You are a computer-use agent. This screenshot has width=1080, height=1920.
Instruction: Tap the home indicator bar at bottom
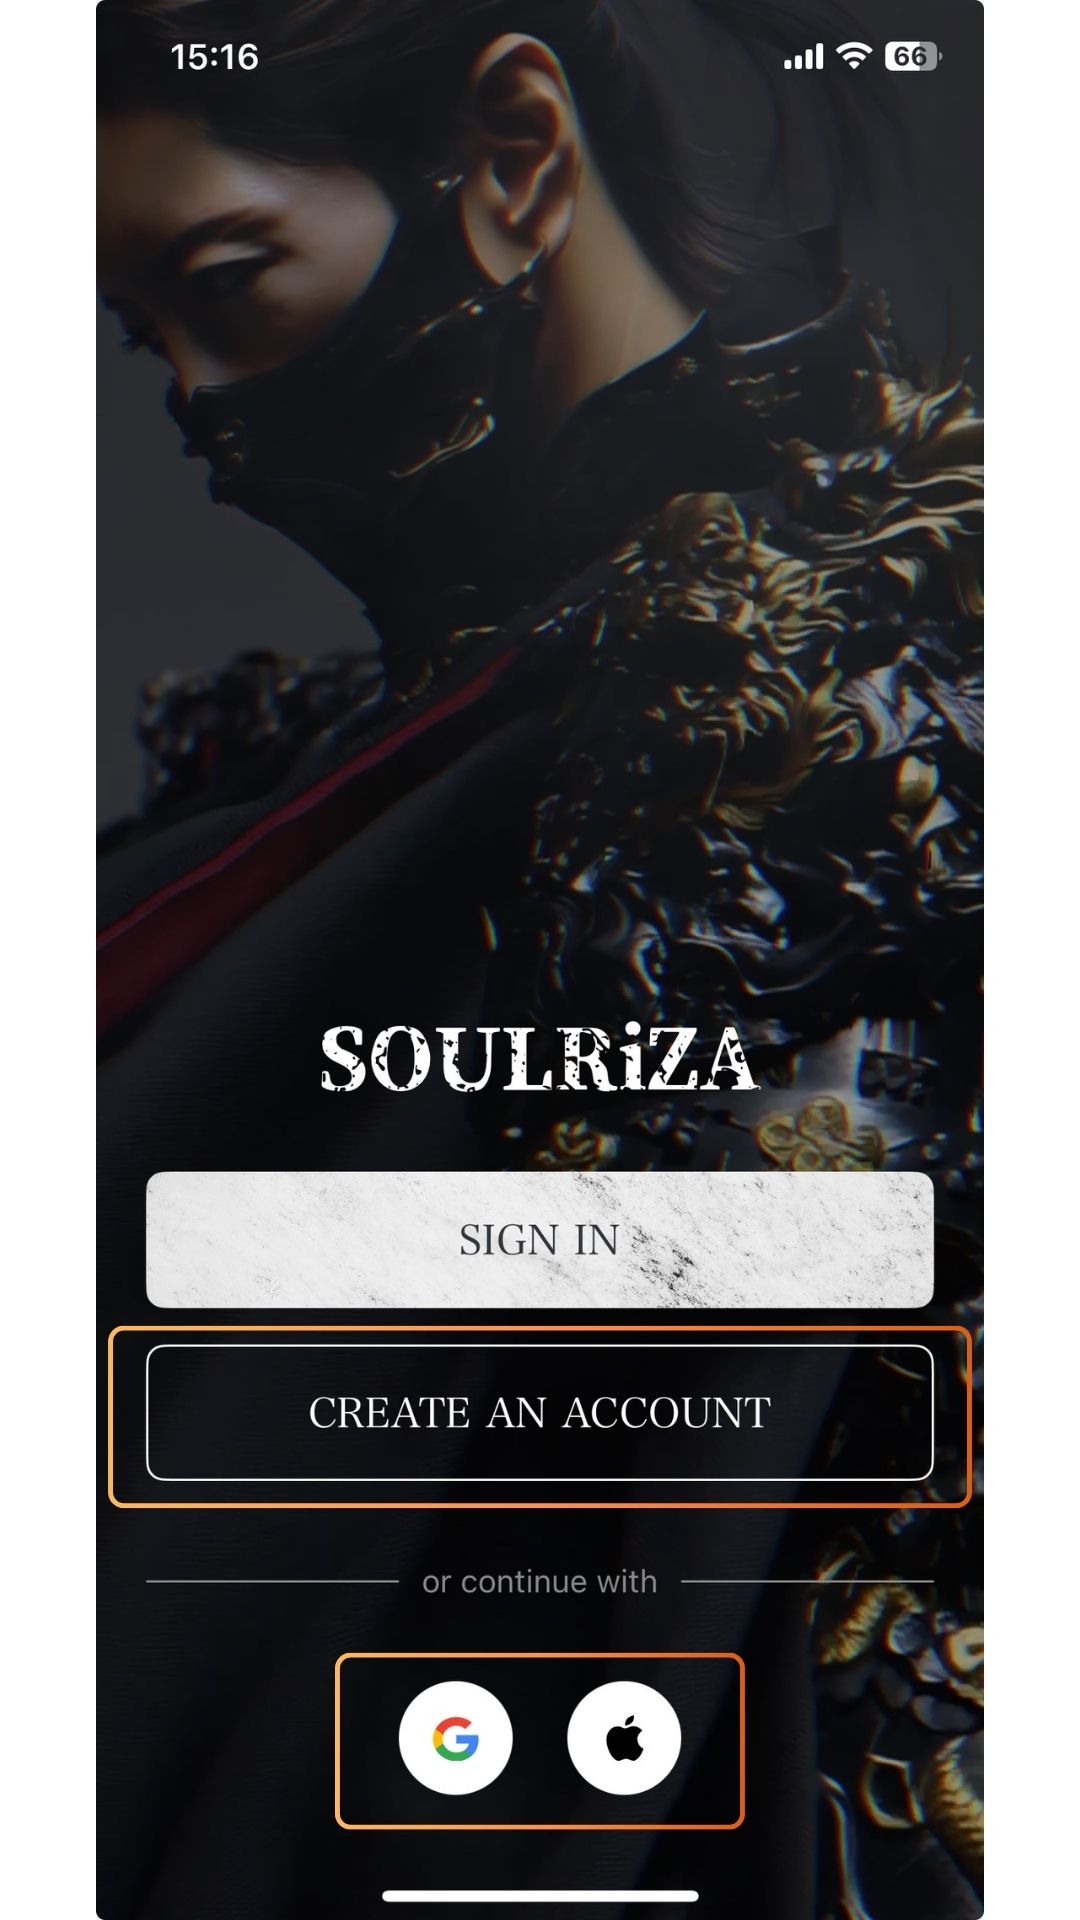click(540, 1895)
